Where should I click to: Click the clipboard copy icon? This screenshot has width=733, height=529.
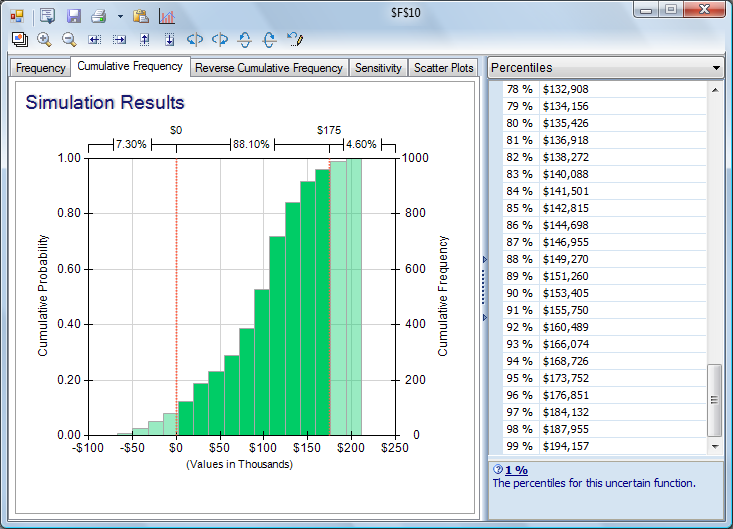pos(141,16)
